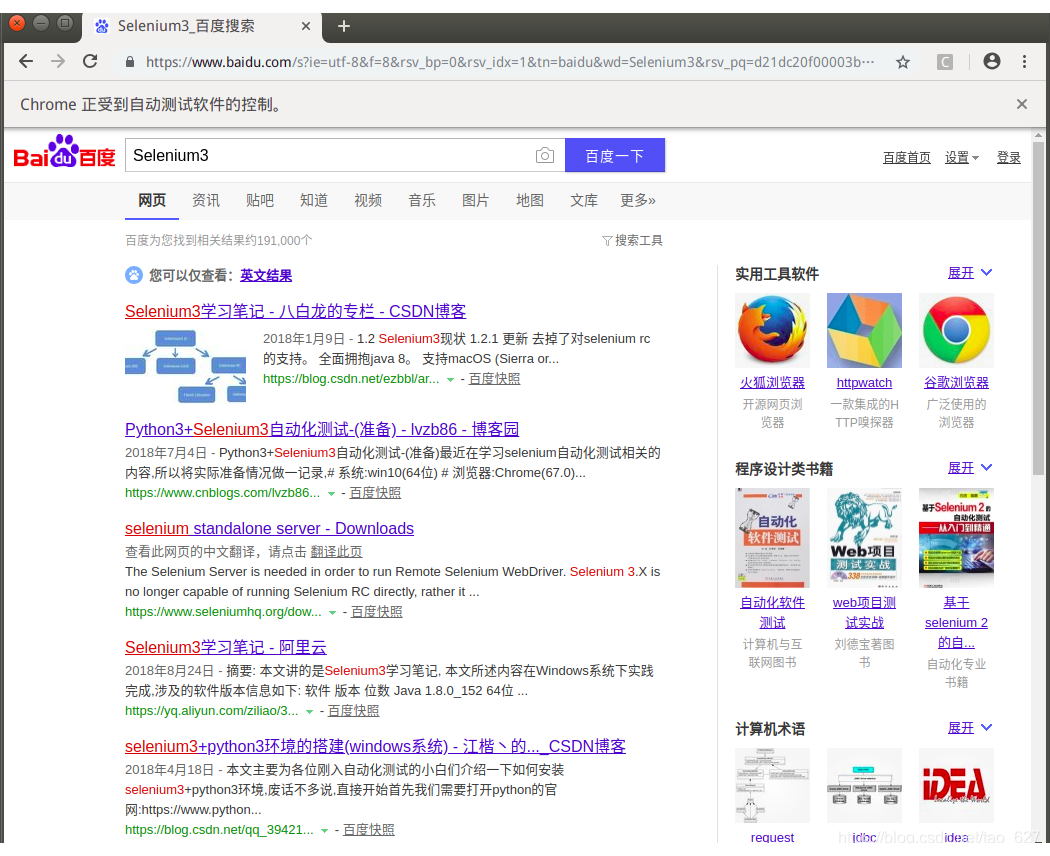The image size is (1050, 856).
Task: Reload the page with refresh icon
Action: pos(90,62)
